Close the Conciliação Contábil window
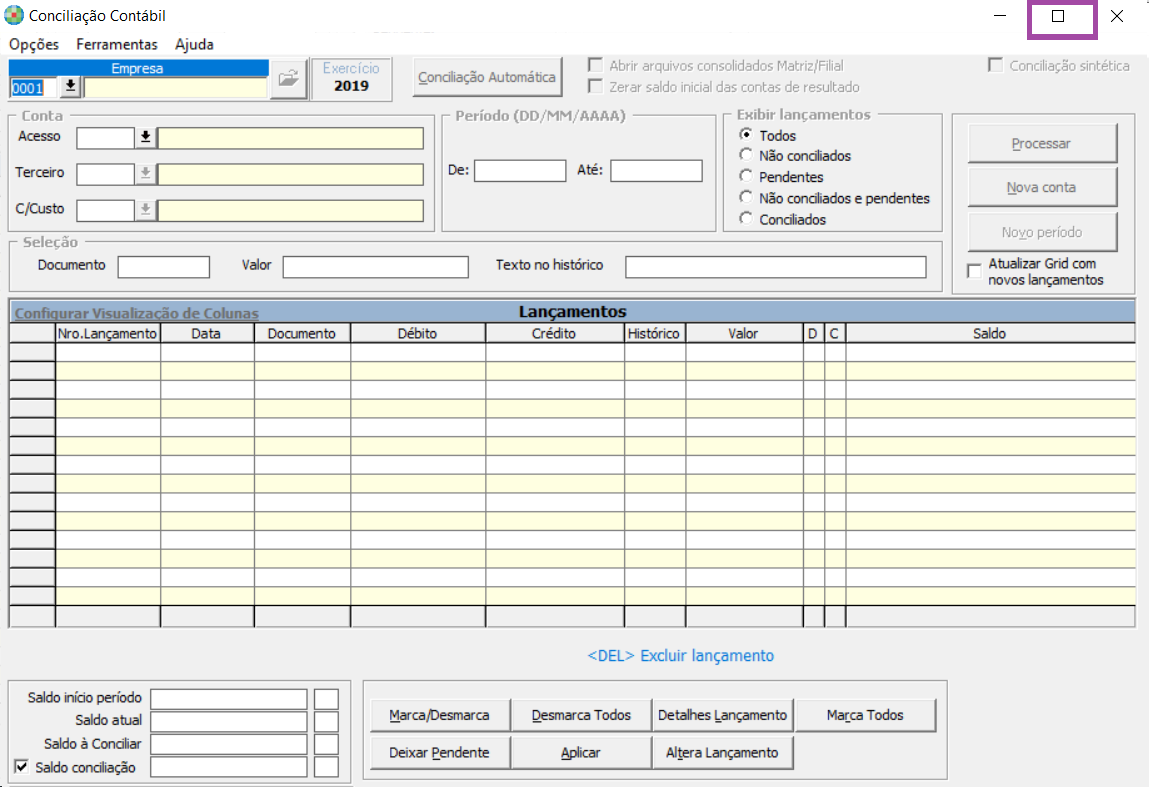The height and width of the screenshot is (787, 1149). pos(1117,16)
